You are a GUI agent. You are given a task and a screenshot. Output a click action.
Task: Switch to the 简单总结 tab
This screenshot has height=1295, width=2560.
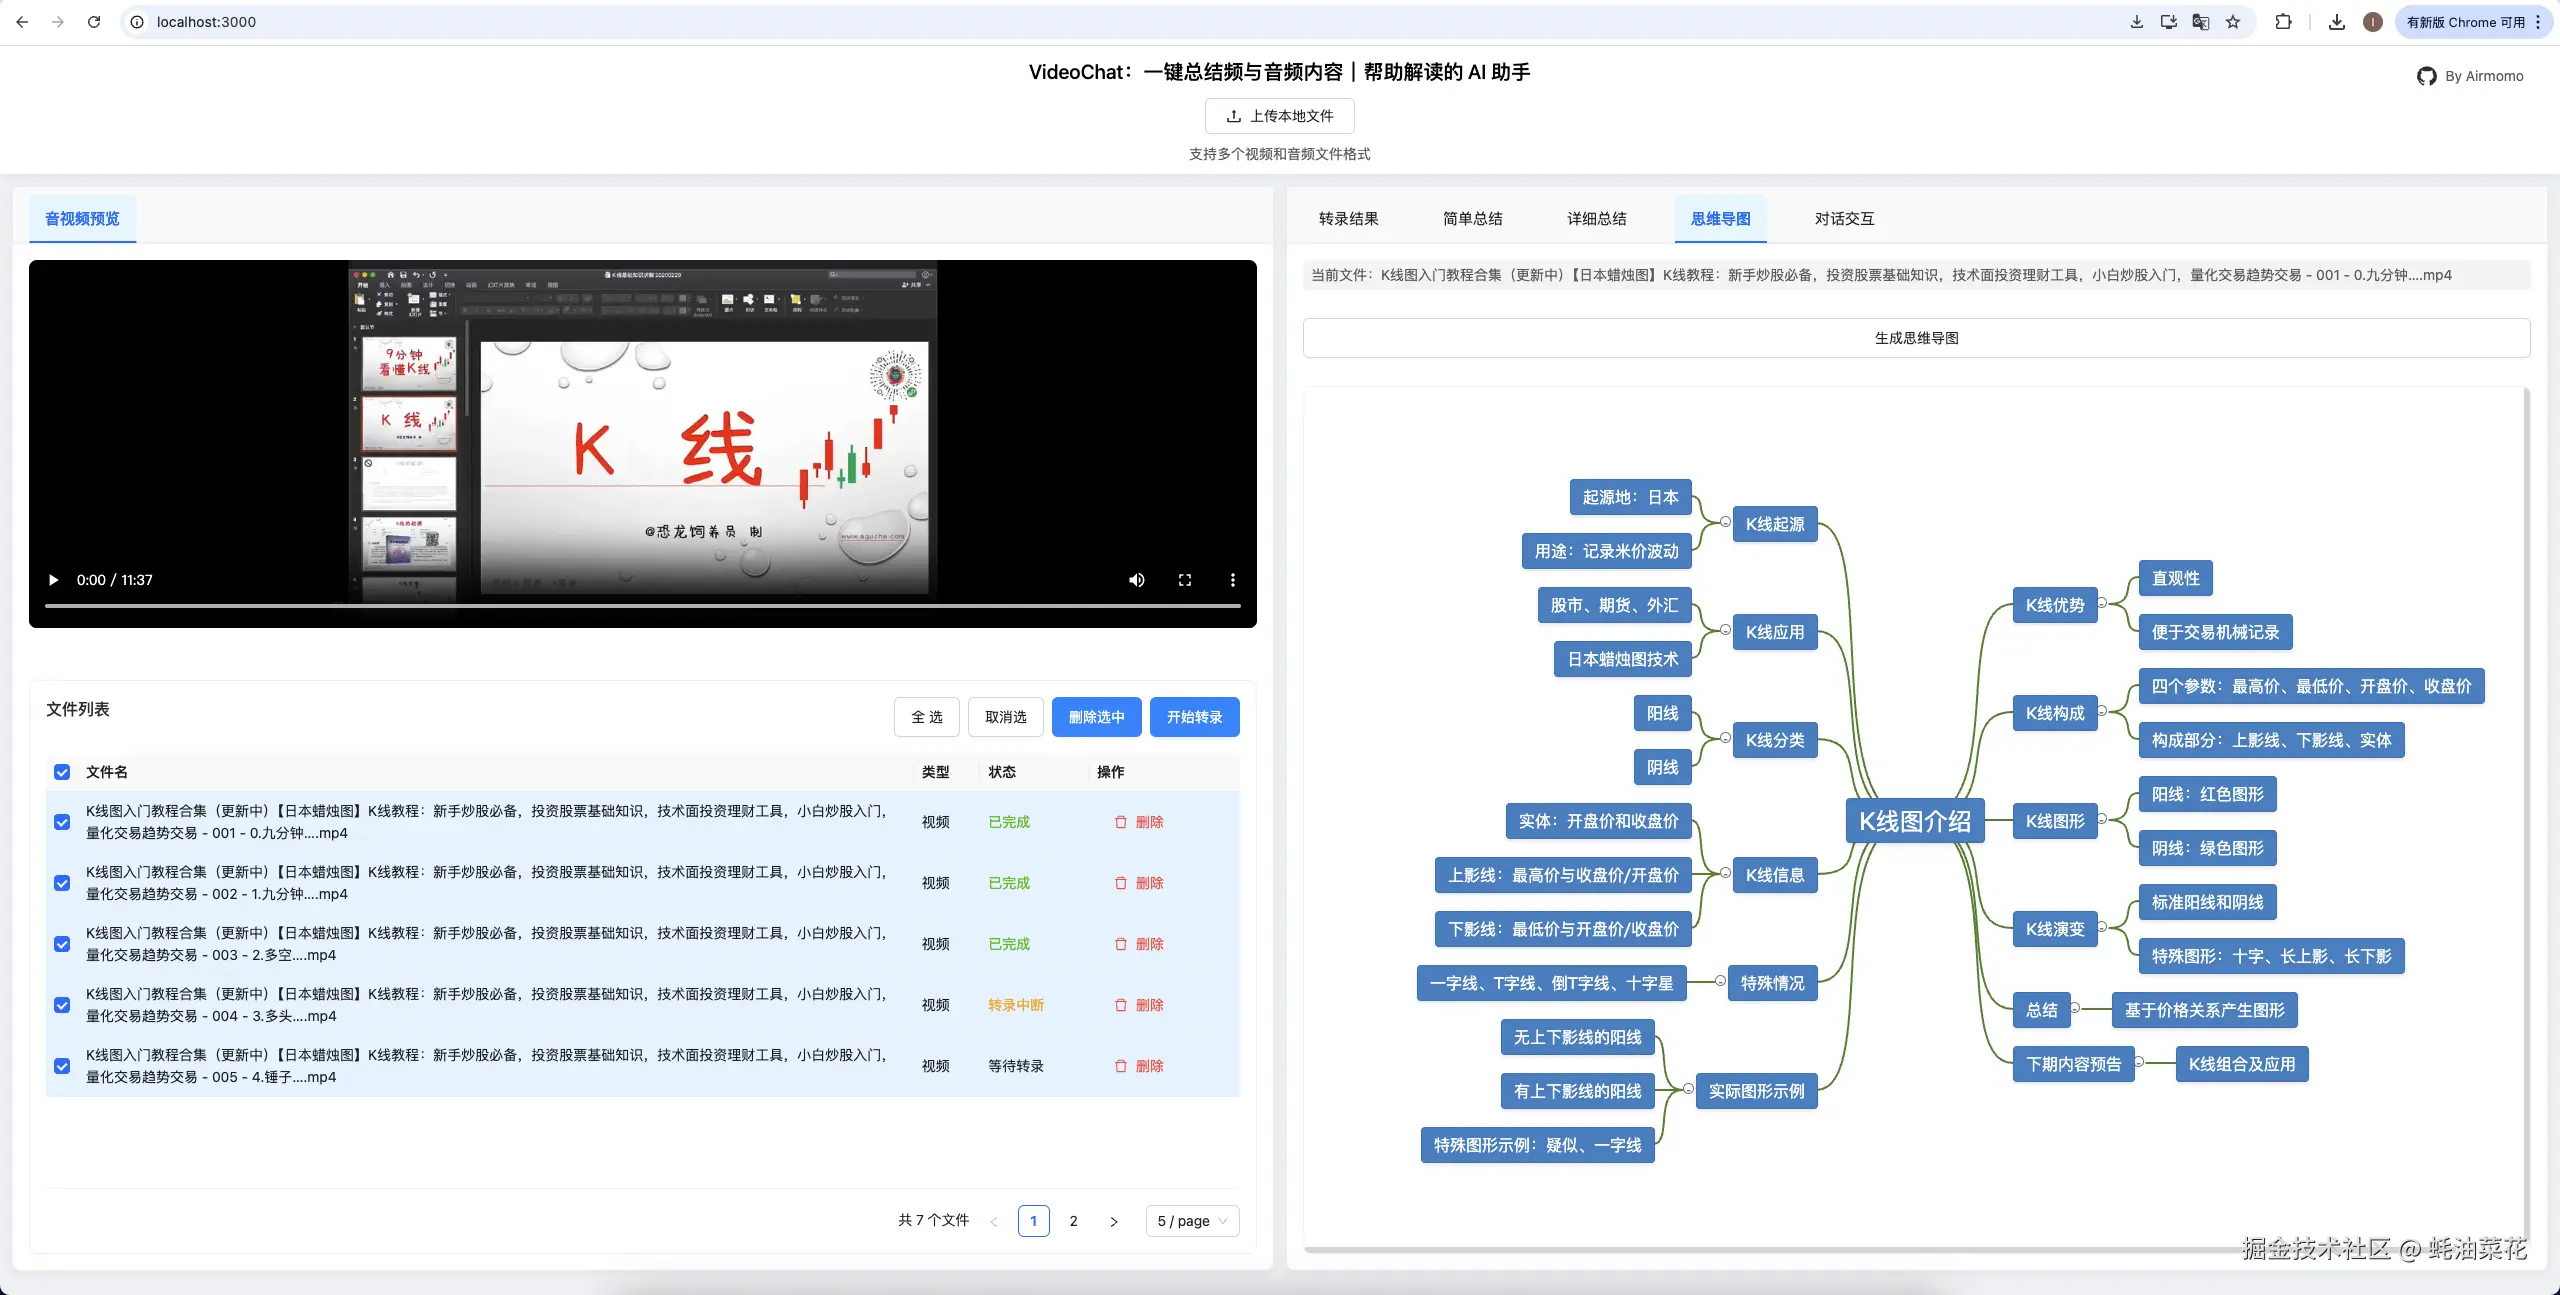click(1470, 218)
